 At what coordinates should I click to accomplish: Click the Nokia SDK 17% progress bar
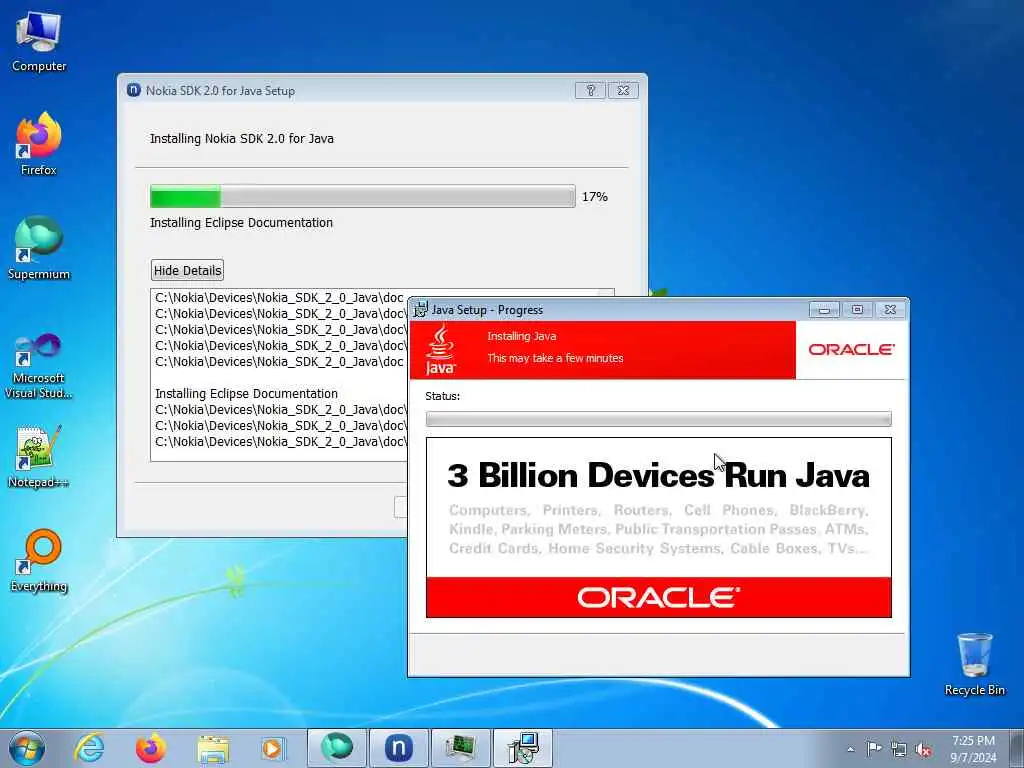[362, 196]
